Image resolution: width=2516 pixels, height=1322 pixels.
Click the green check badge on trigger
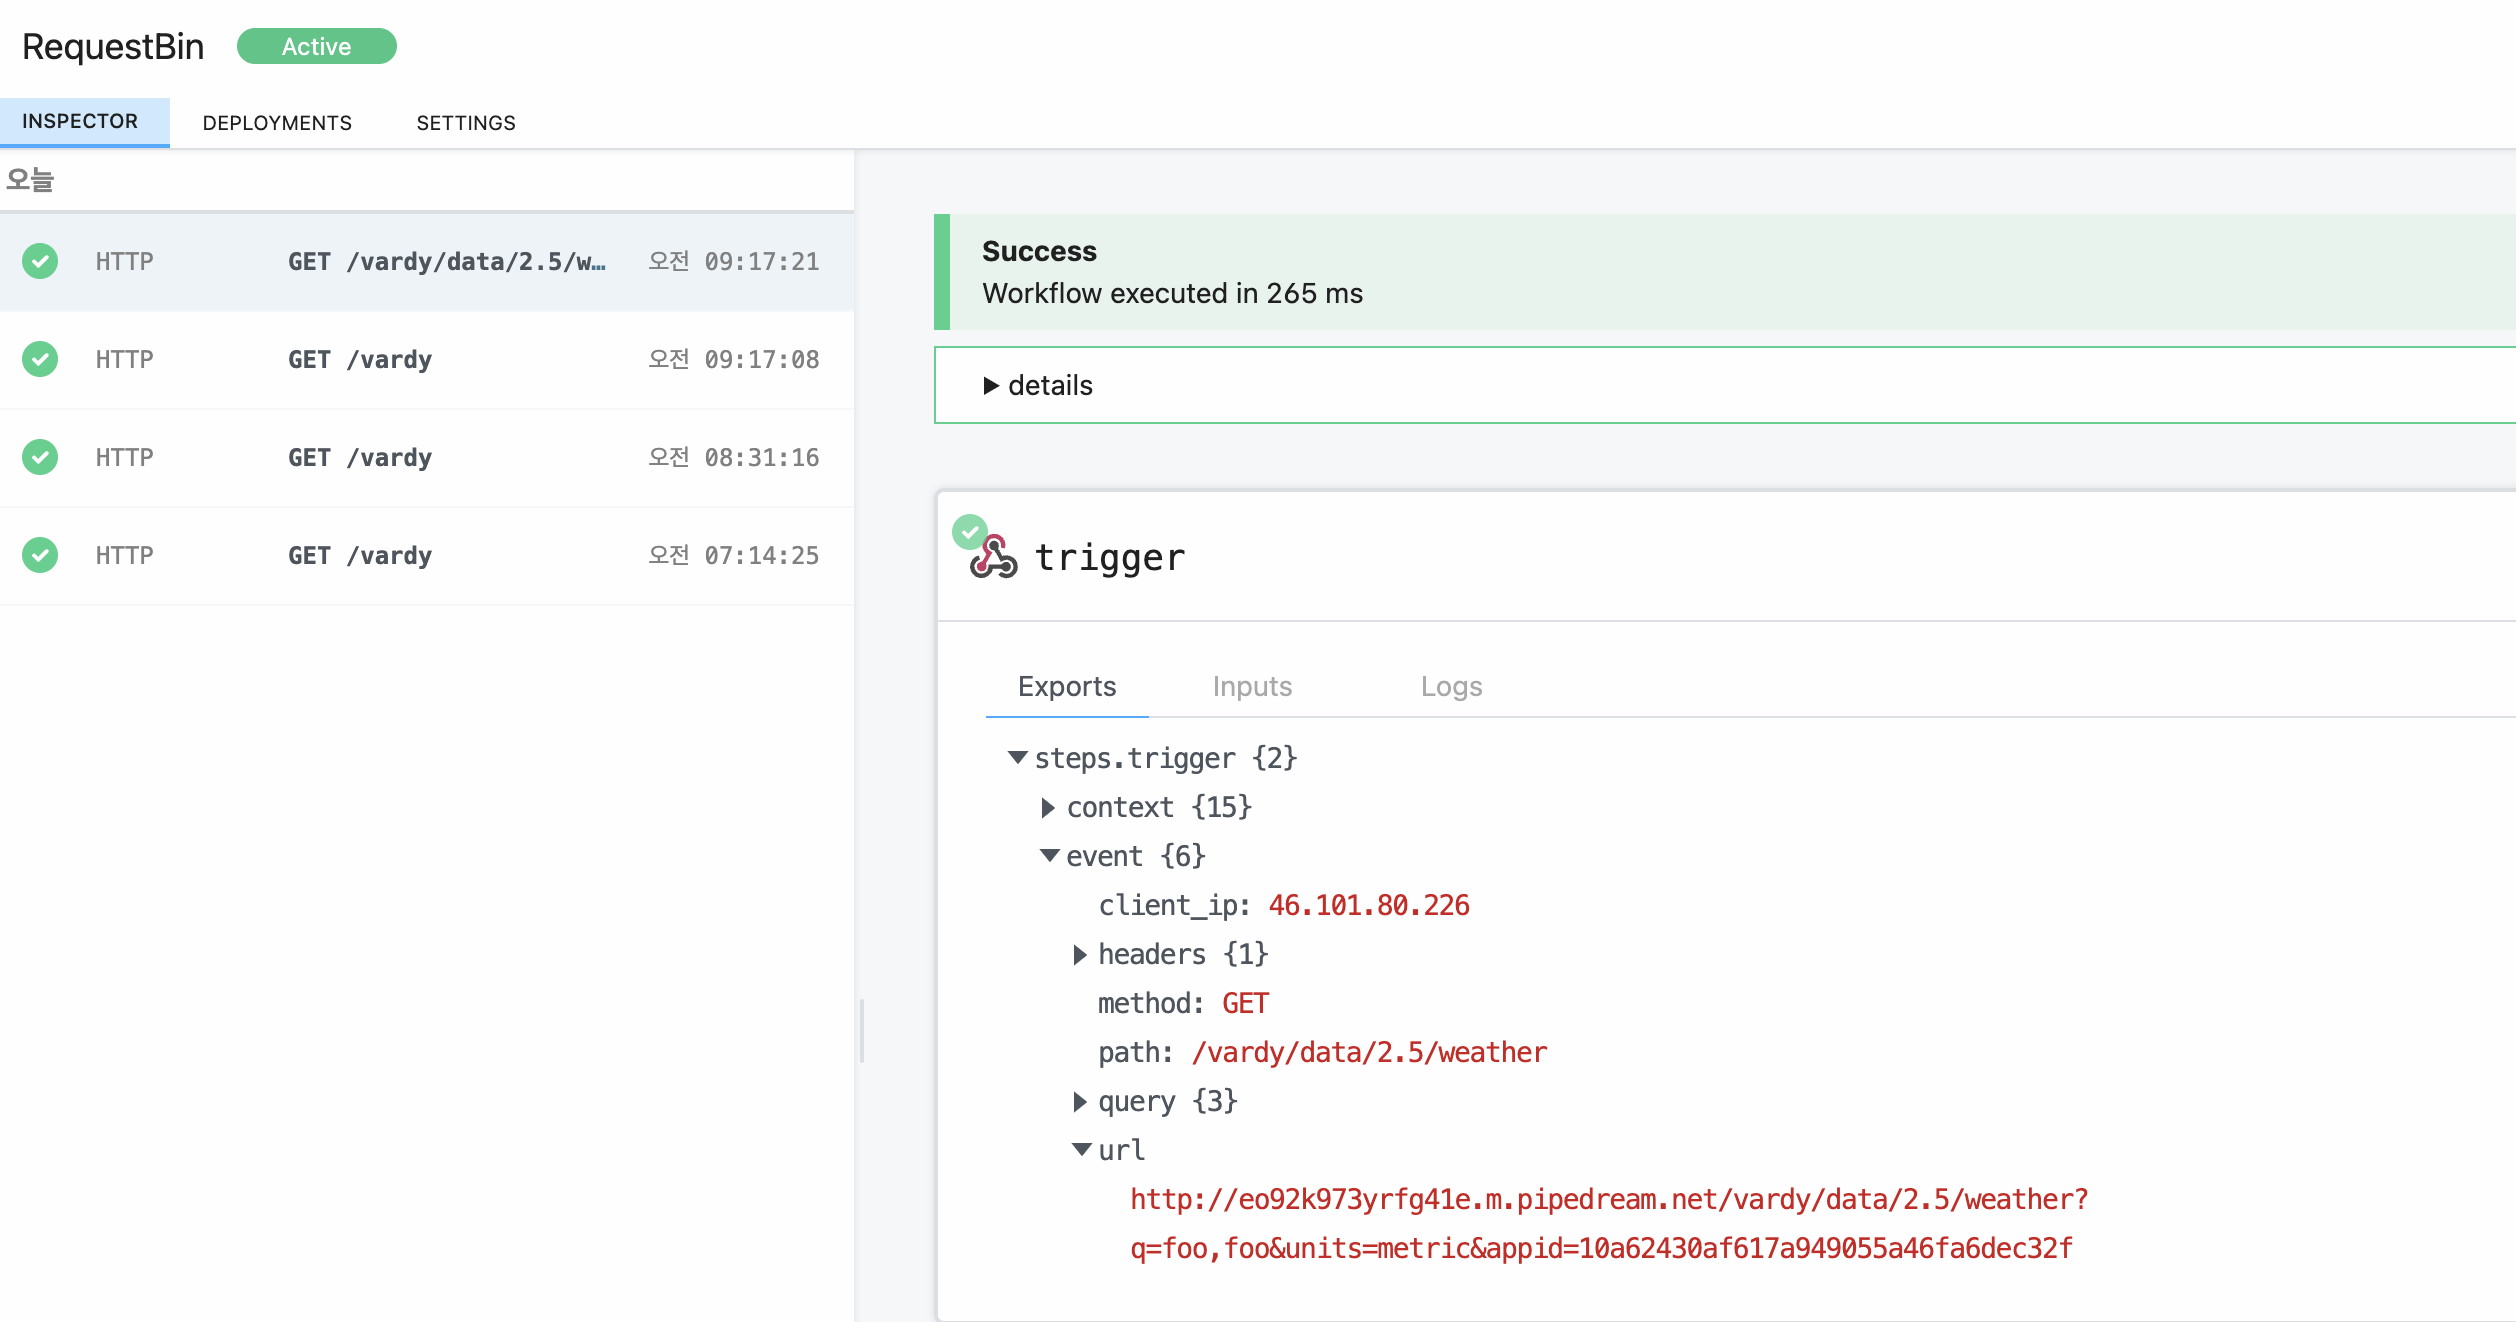[969, 531]
